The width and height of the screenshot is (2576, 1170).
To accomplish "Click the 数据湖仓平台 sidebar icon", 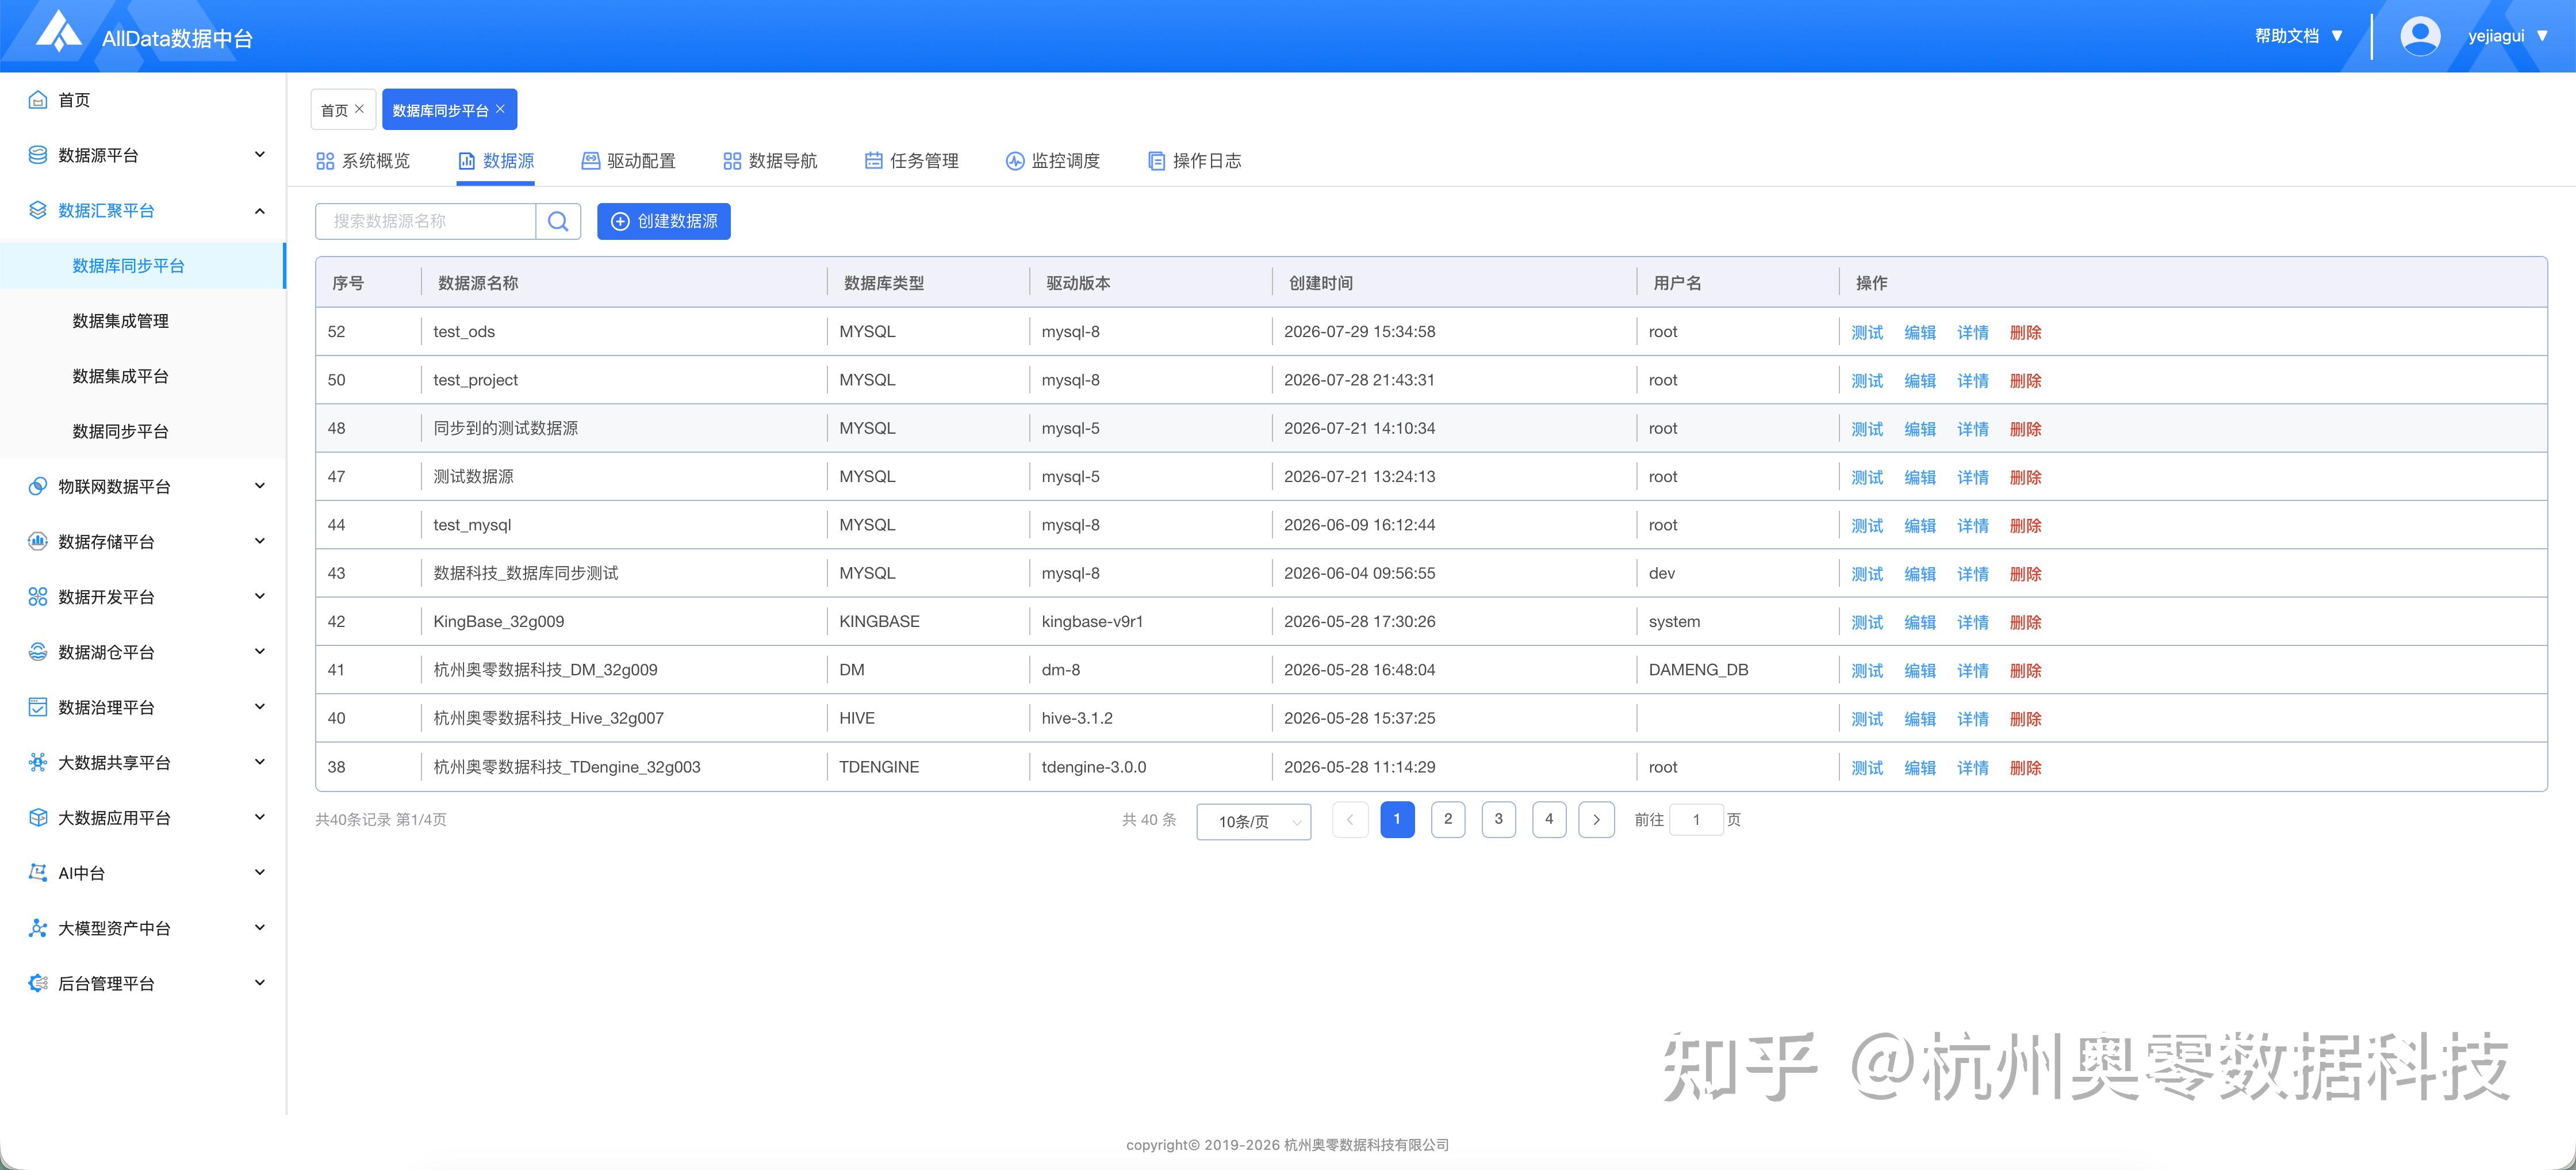I will point(38,652).
